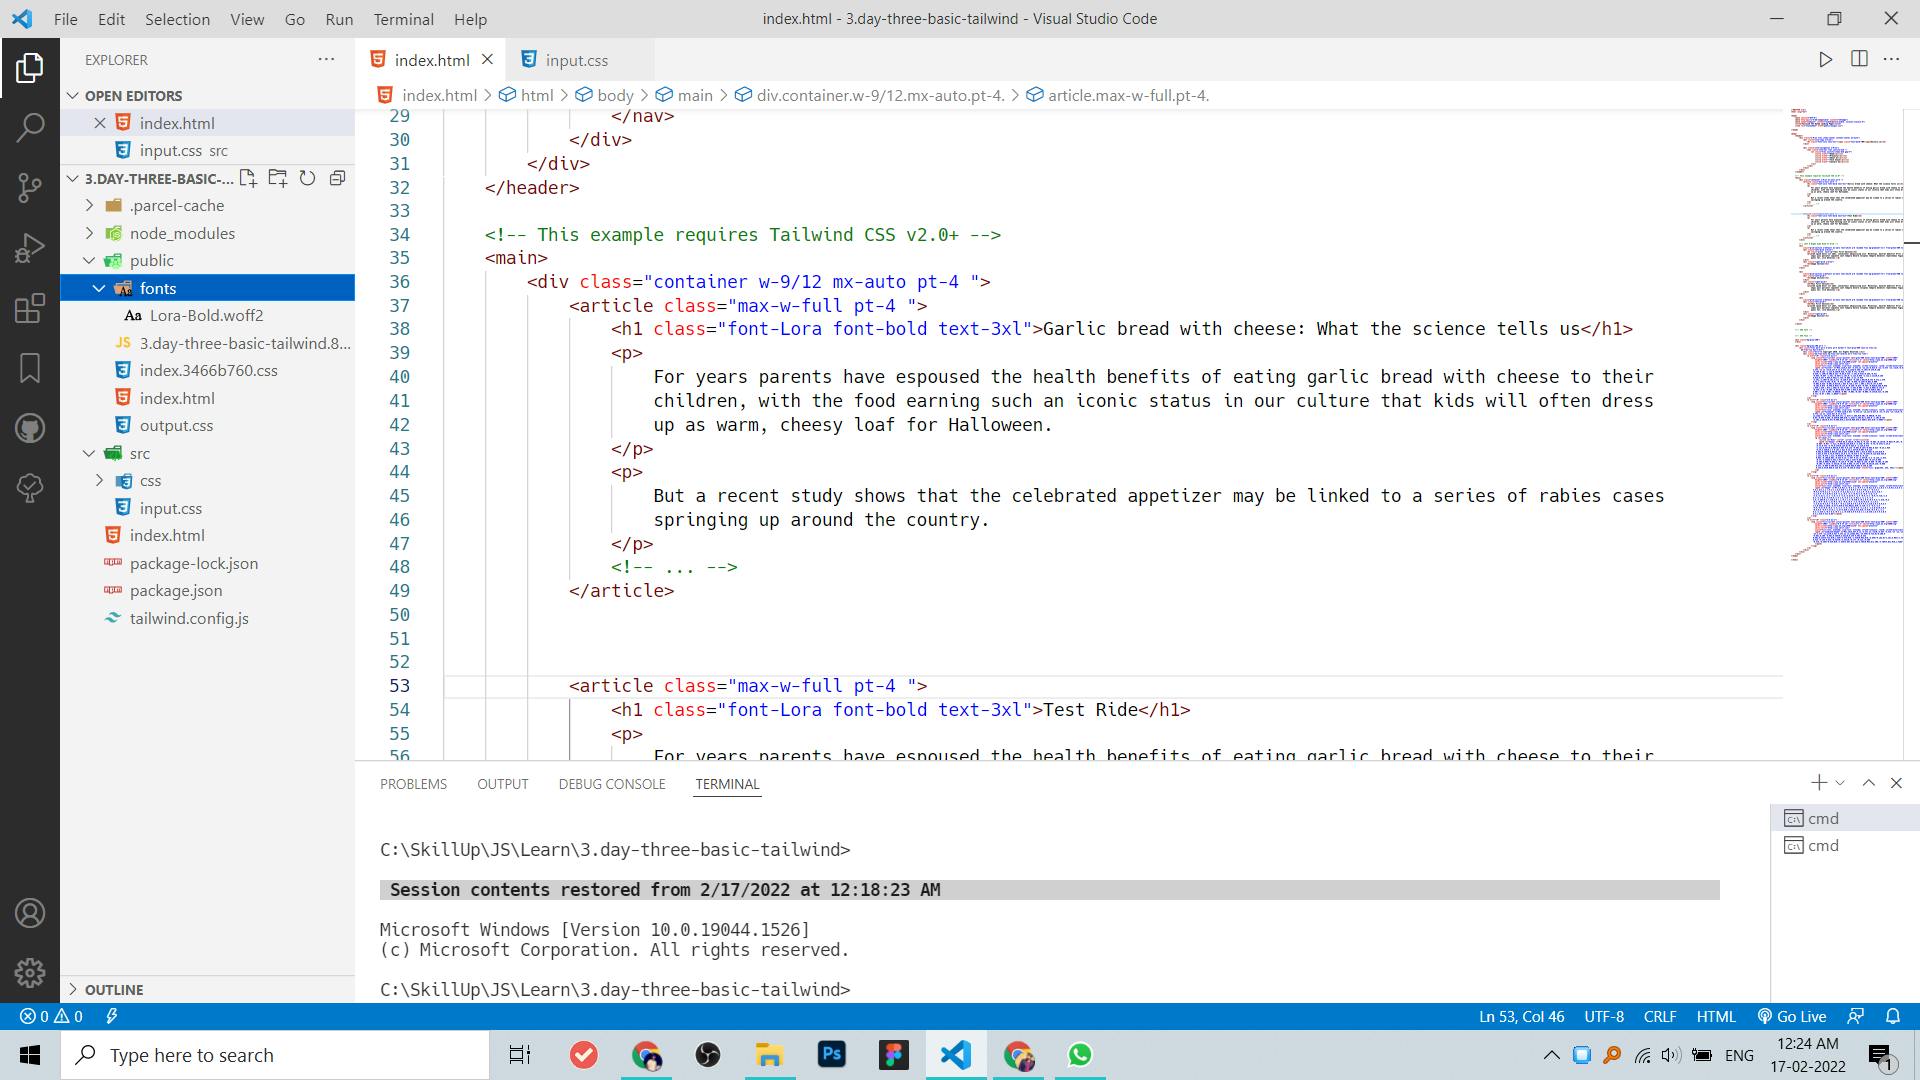Open the GitHub view in activity bar
Image resolution: width=1920 pixels, height=1080 pixels.
30,428
